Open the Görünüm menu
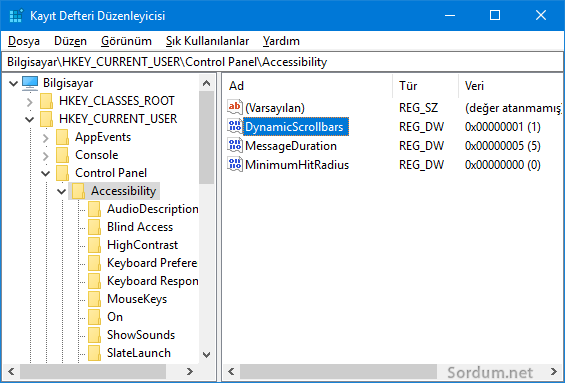565x383 pixels. coord(126,41)
